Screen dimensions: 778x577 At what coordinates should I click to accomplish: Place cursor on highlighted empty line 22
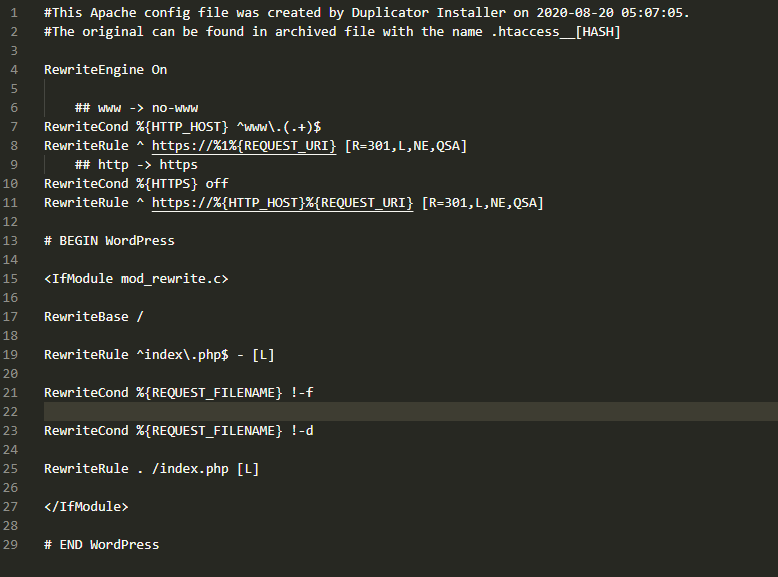tap(400, 412)
